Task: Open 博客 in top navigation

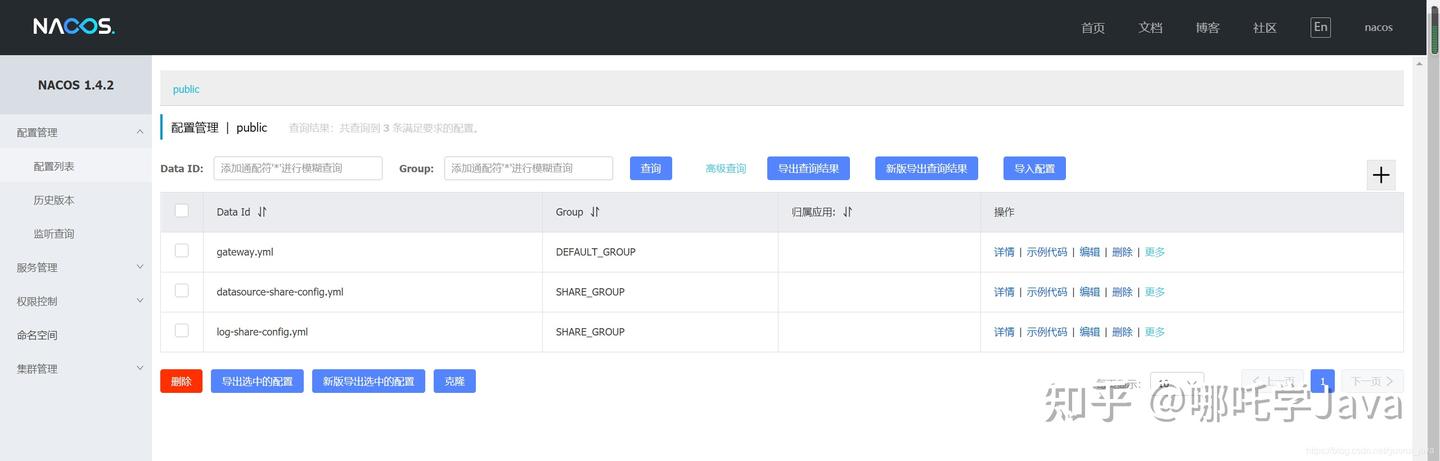Action: pos(1207,28)
